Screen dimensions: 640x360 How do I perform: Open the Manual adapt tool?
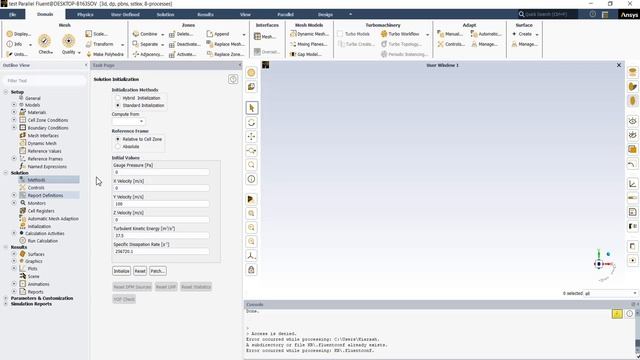(x=450, y=34)
